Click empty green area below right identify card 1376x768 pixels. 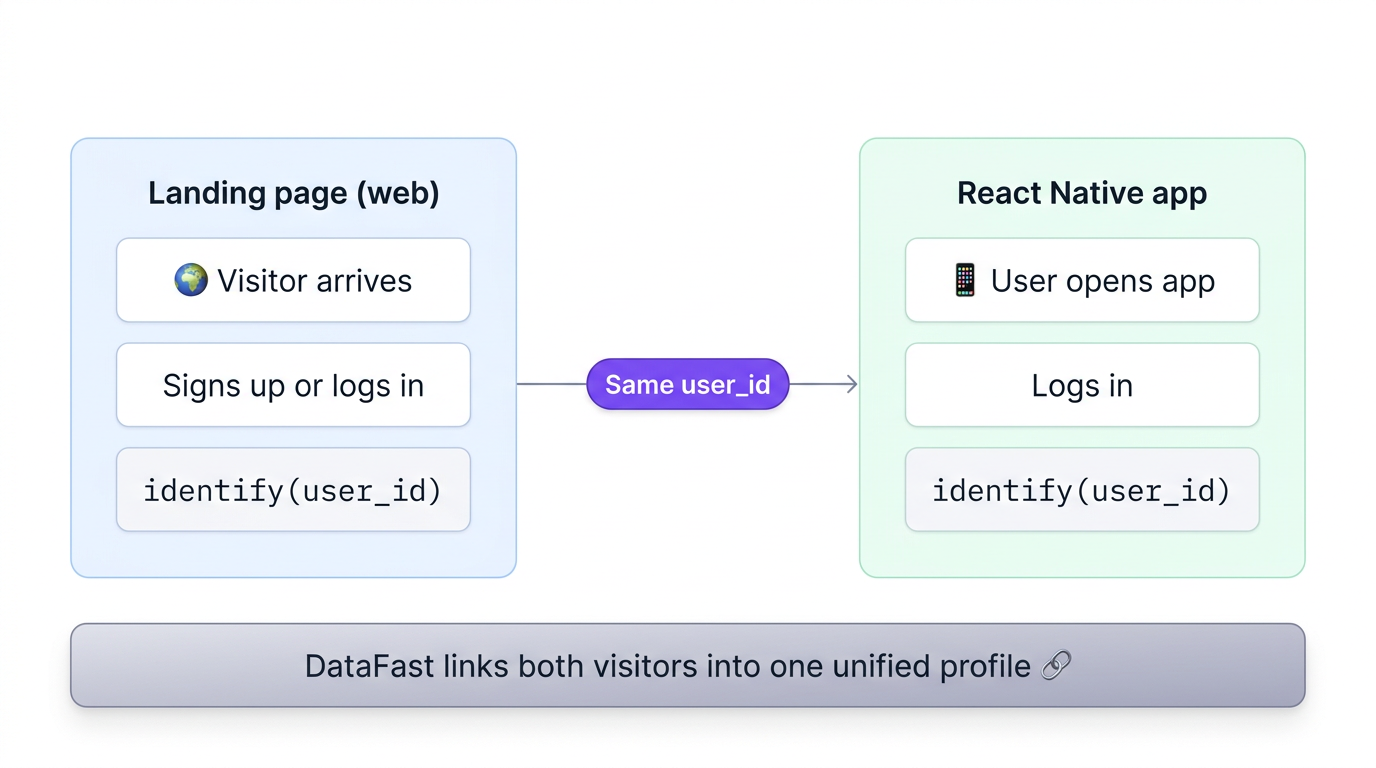pos(1082,554)
